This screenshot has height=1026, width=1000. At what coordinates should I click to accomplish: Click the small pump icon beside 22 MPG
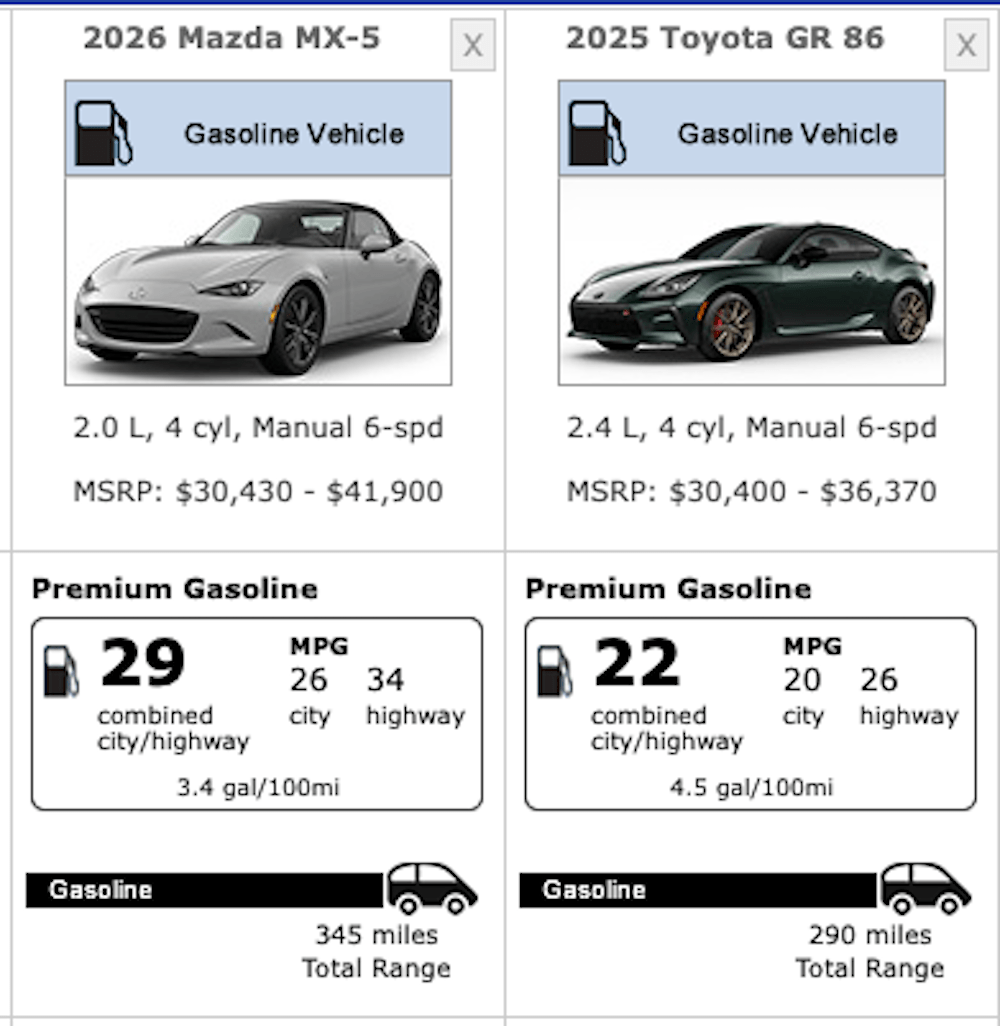[555, 671]
